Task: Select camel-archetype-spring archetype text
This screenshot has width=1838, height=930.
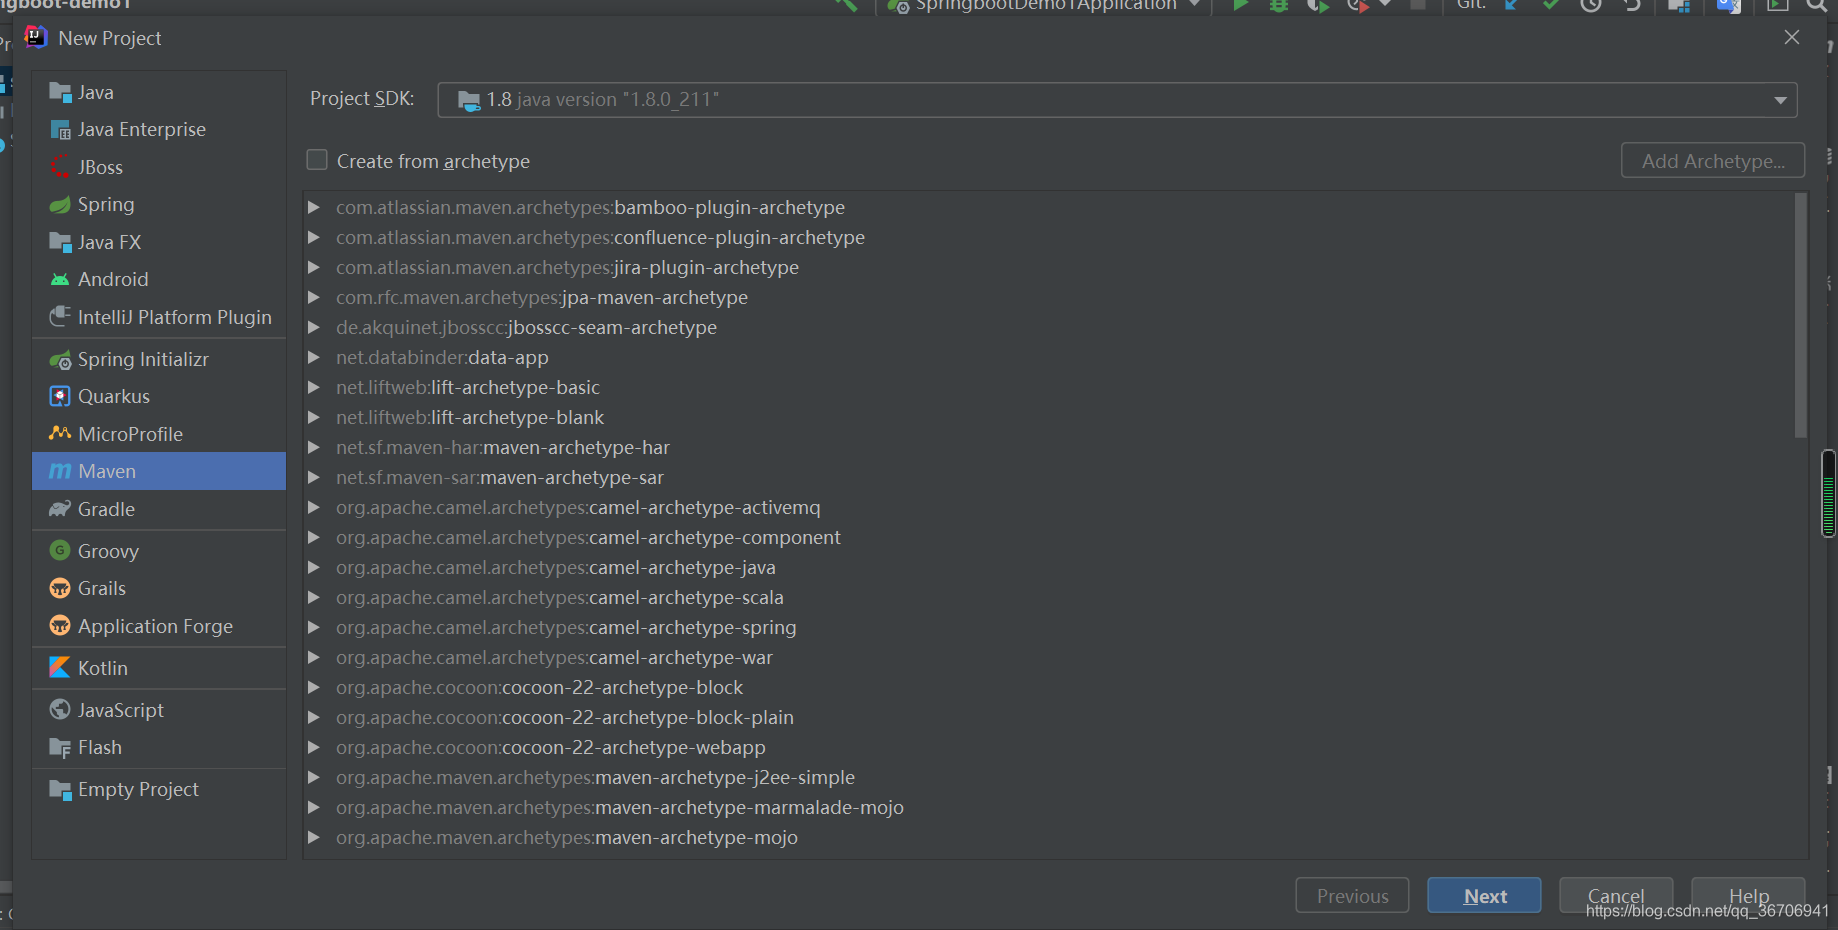Action: (693, 628)
